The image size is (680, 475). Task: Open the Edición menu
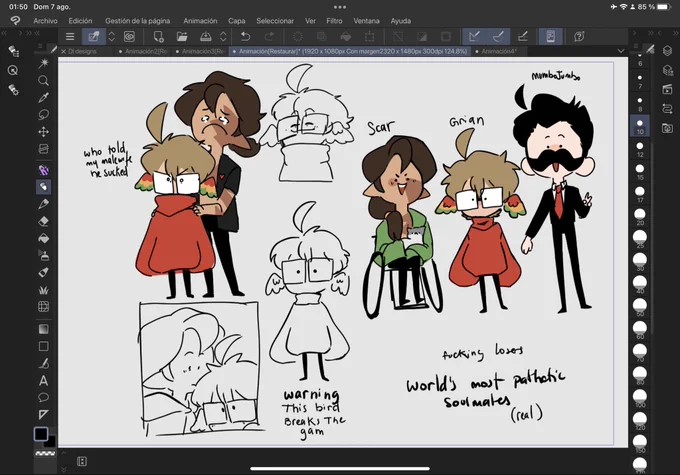click(x=80, y=21)
